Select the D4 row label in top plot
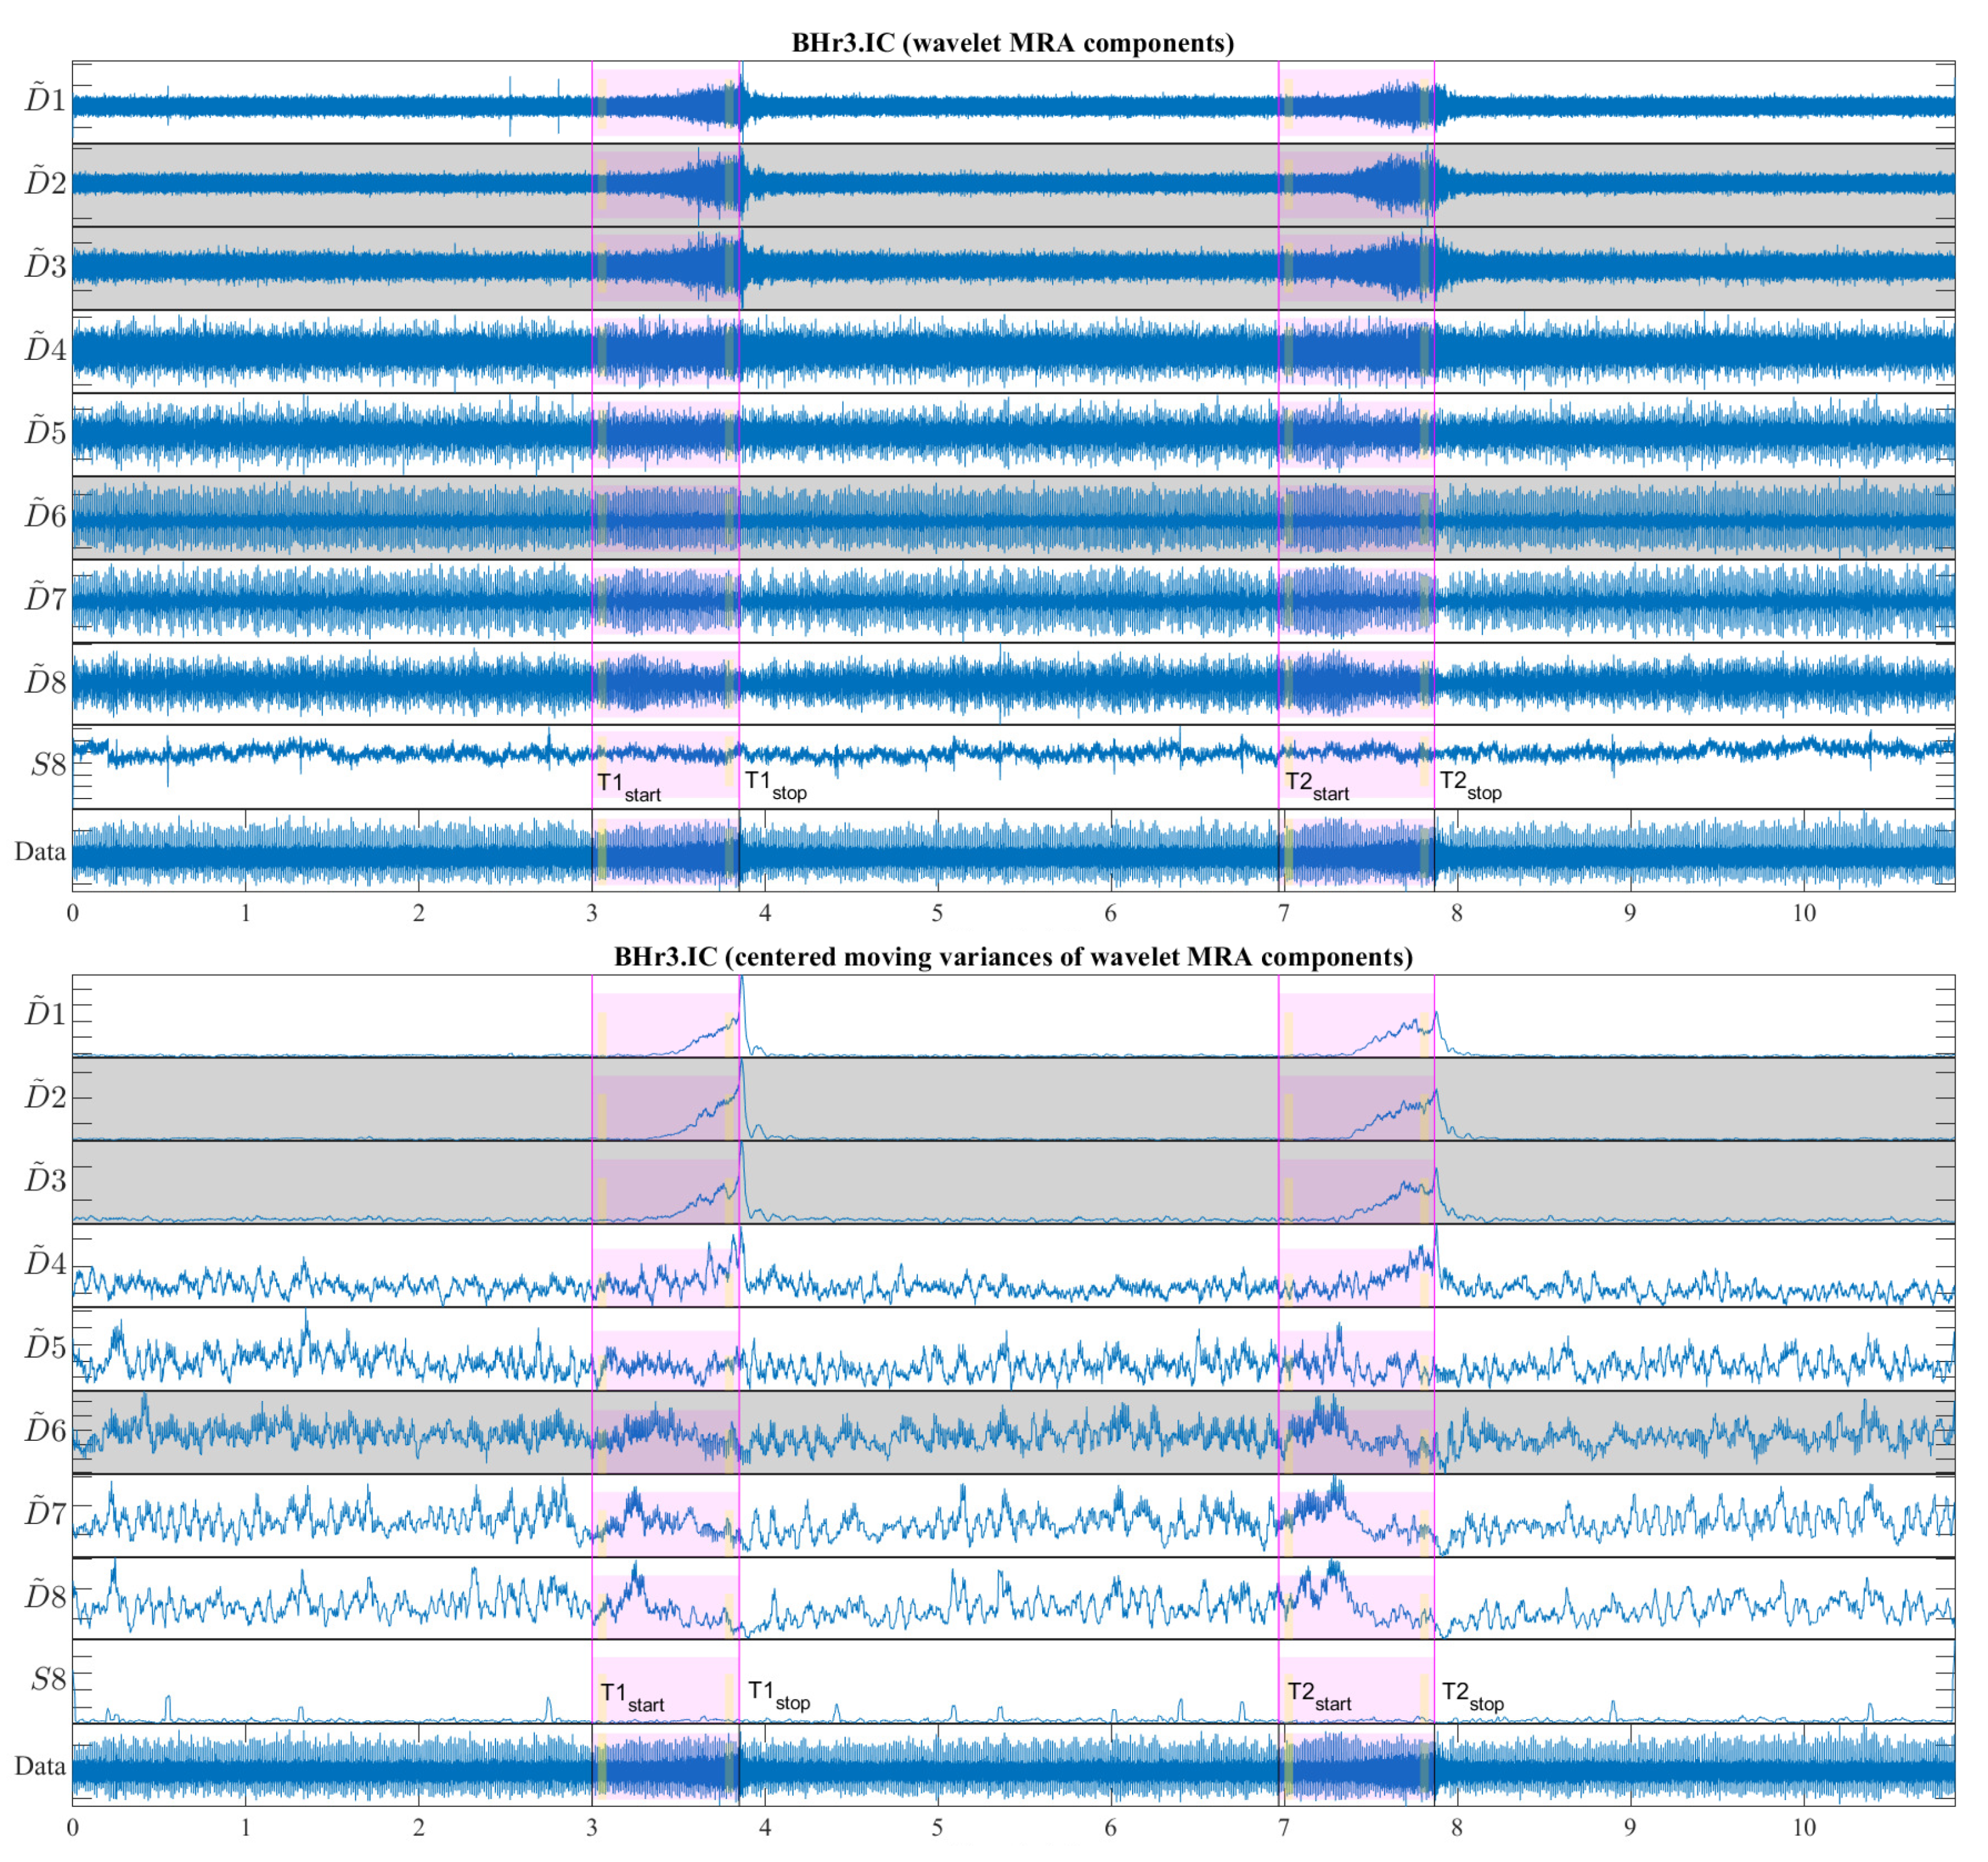1988x1862 pixels. coord(45,349)
